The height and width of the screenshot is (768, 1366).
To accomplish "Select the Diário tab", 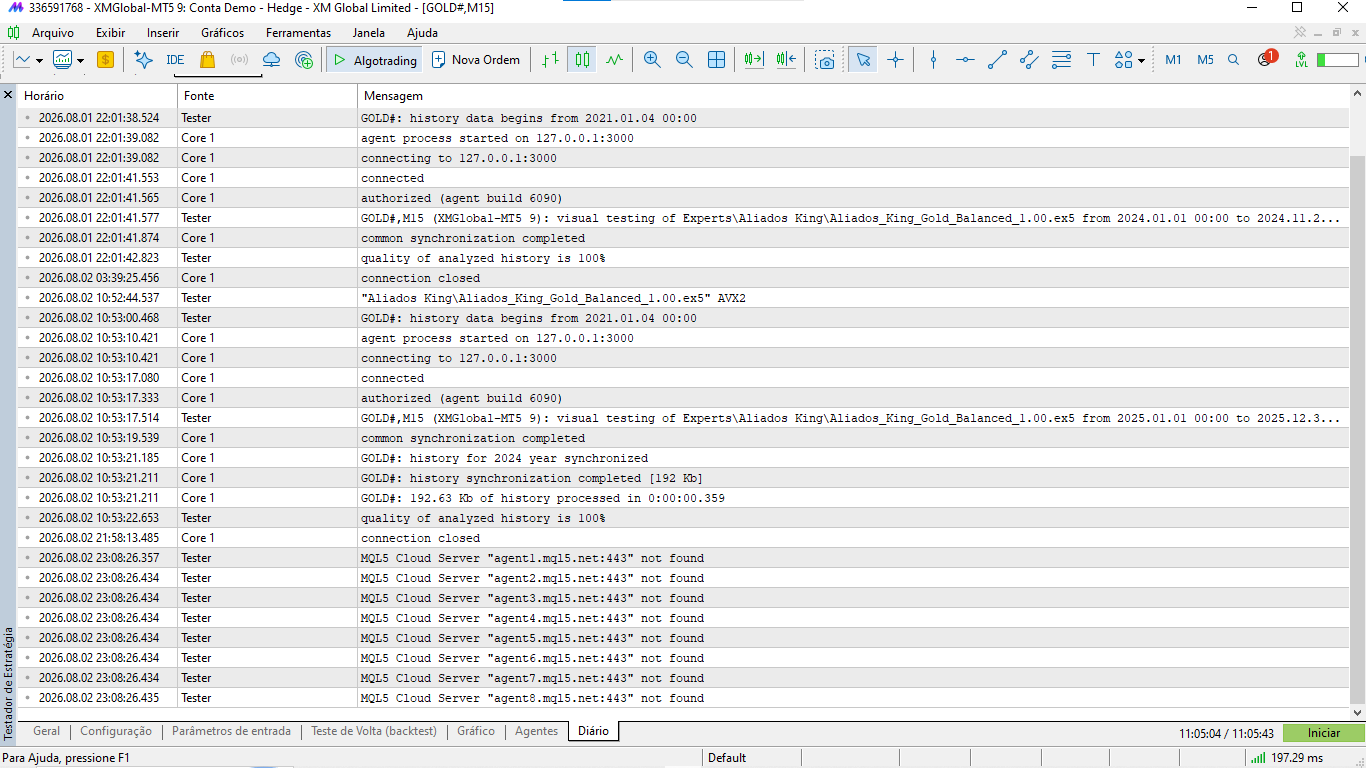I will coord(593,731).
